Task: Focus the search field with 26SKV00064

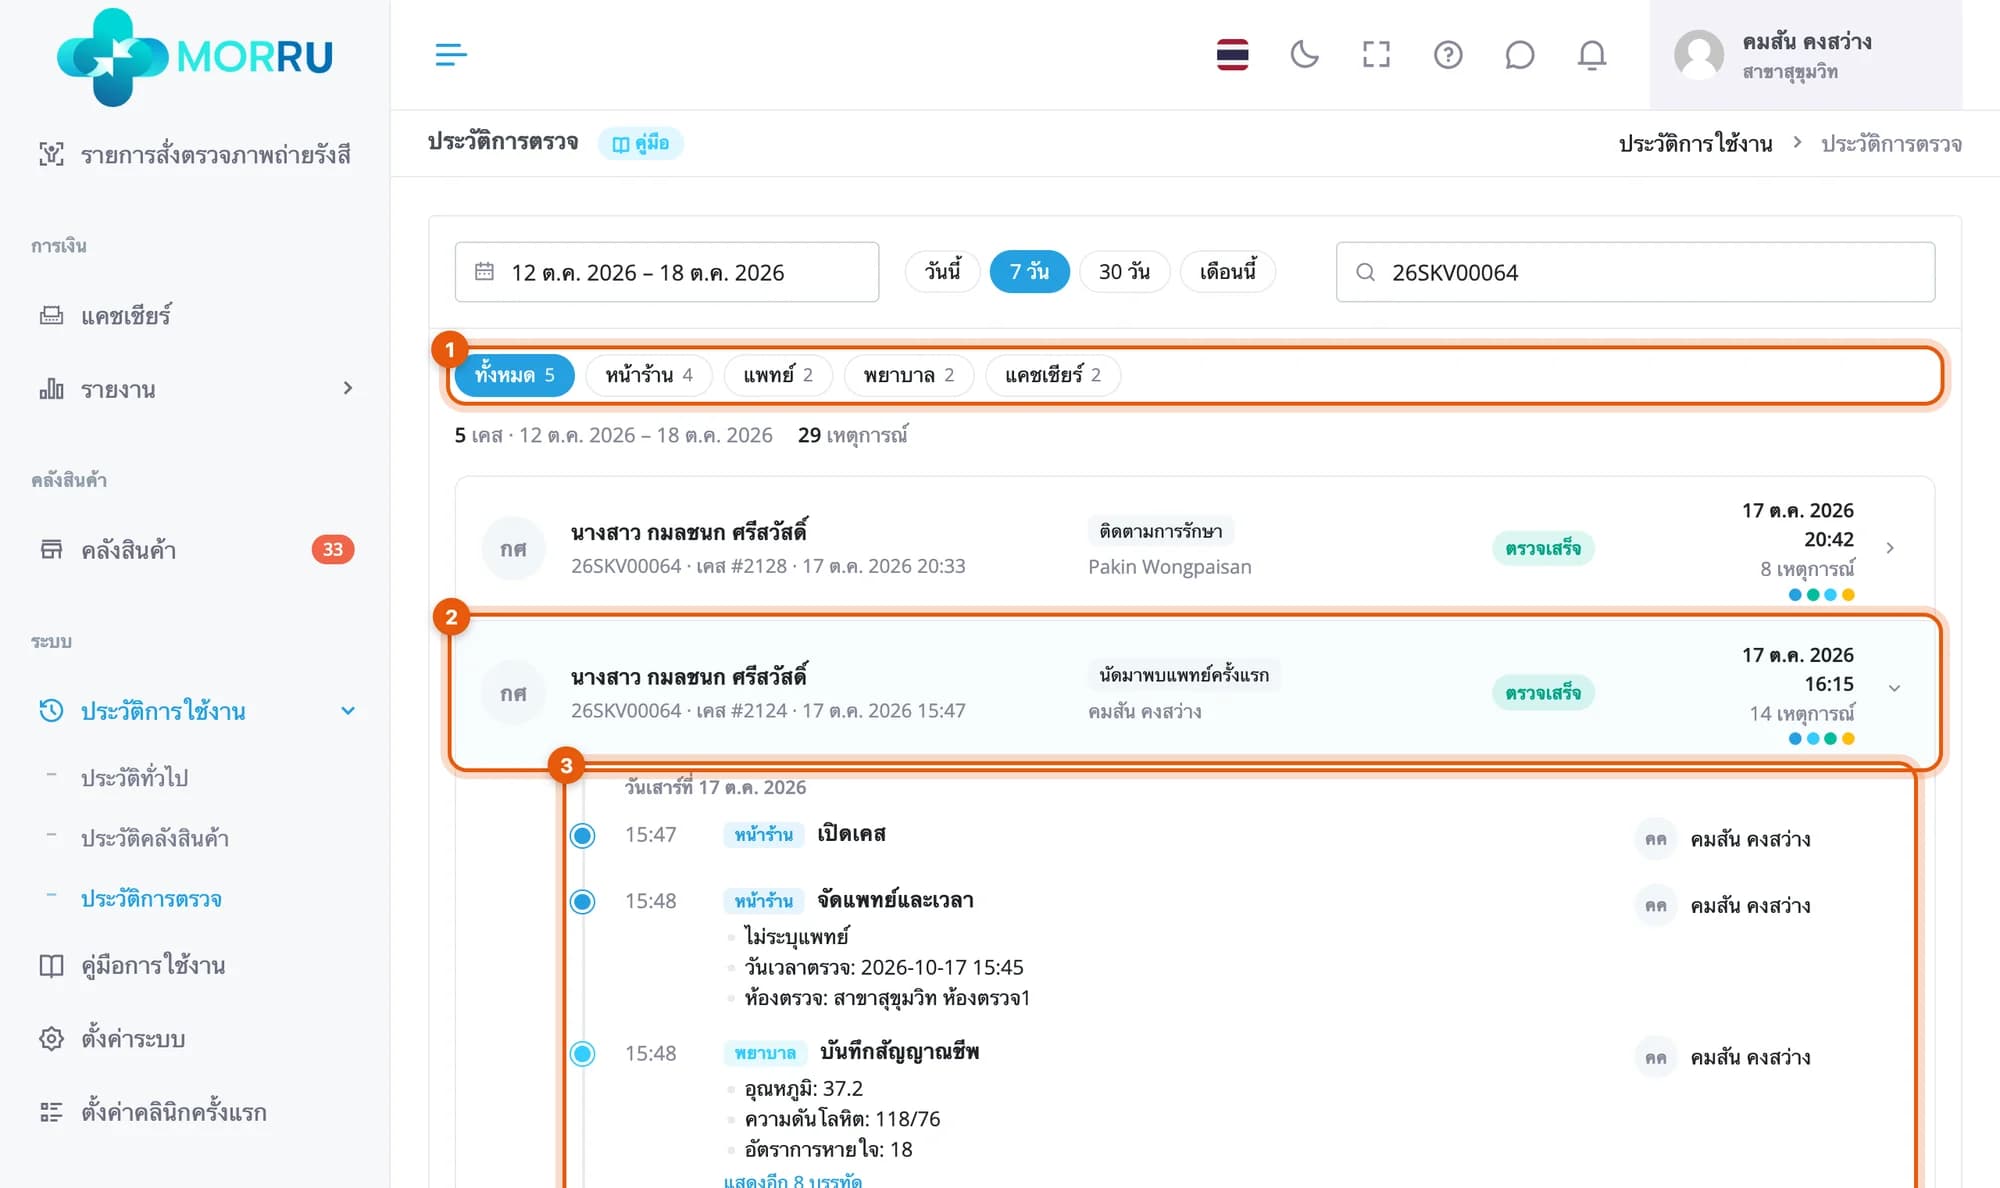Action: pyautogui.click(x=1635, y=272)
